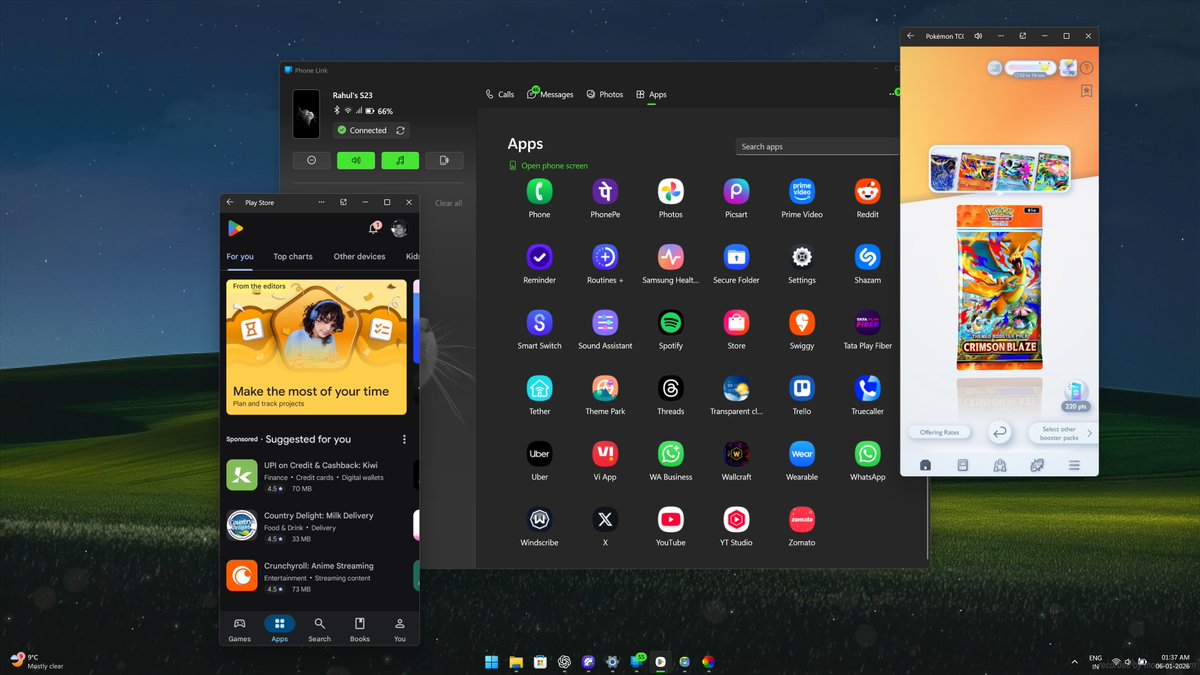Viewport: 1200px width, 675px height.
Task: Open Prime Video app icon
Action: coord(802,191)
